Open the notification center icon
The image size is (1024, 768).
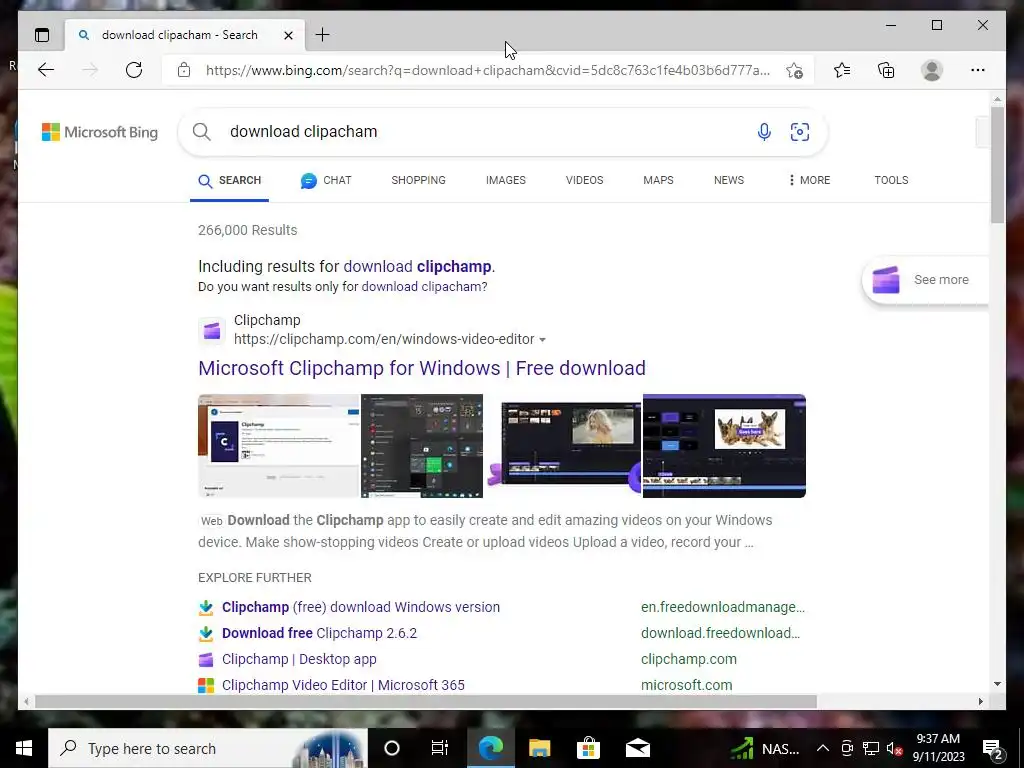(x=993, y=749)
